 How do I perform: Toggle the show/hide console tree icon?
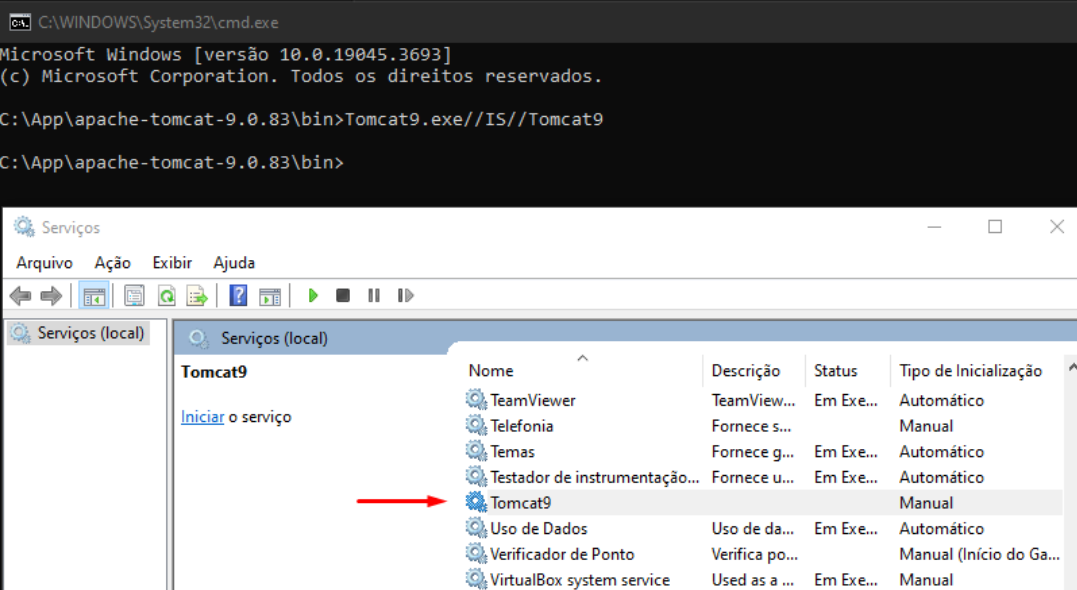click(x=94, y=296)
